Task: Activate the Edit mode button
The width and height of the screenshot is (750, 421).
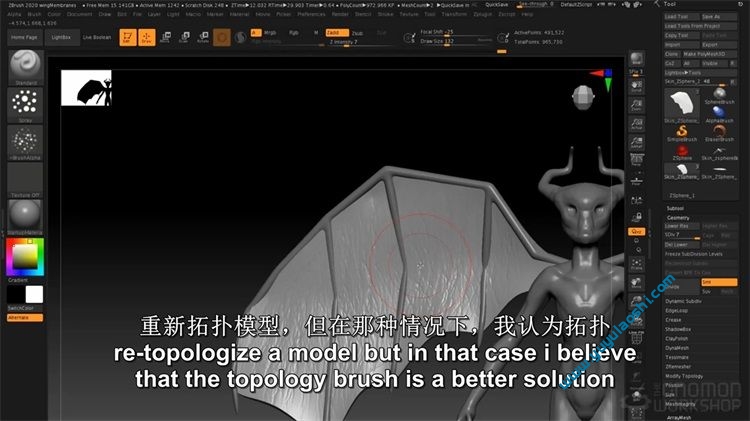Action: [x=128, y=37]
